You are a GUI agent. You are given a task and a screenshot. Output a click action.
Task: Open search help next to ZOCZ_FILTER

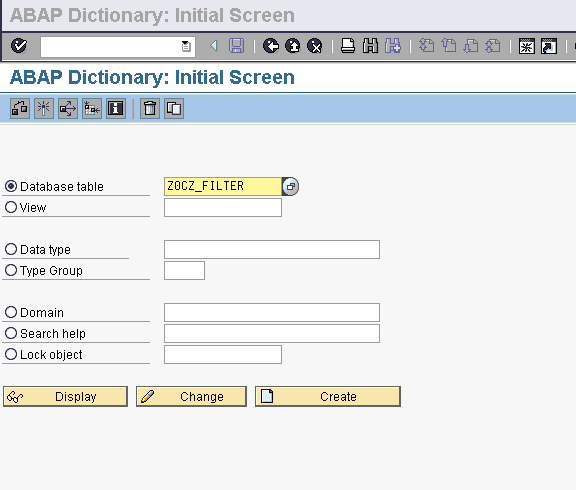291,186
